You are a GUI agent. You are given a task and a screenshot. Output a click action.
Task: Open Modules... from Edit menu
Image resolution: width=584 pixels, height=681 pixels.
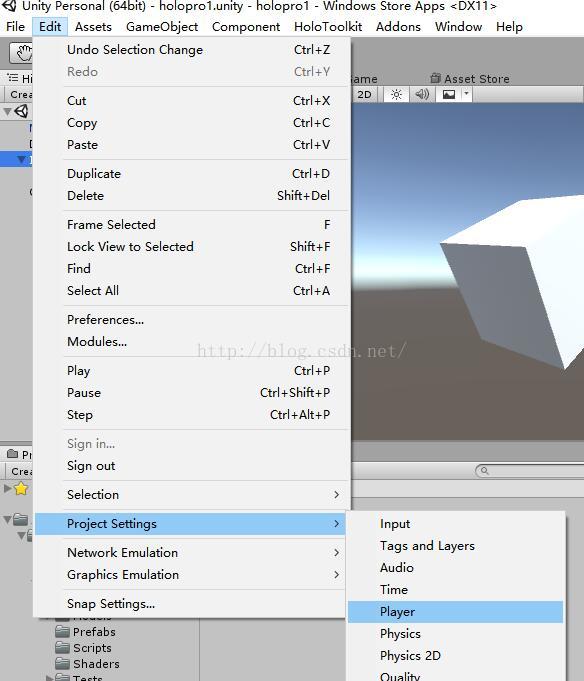click(191, 341)
